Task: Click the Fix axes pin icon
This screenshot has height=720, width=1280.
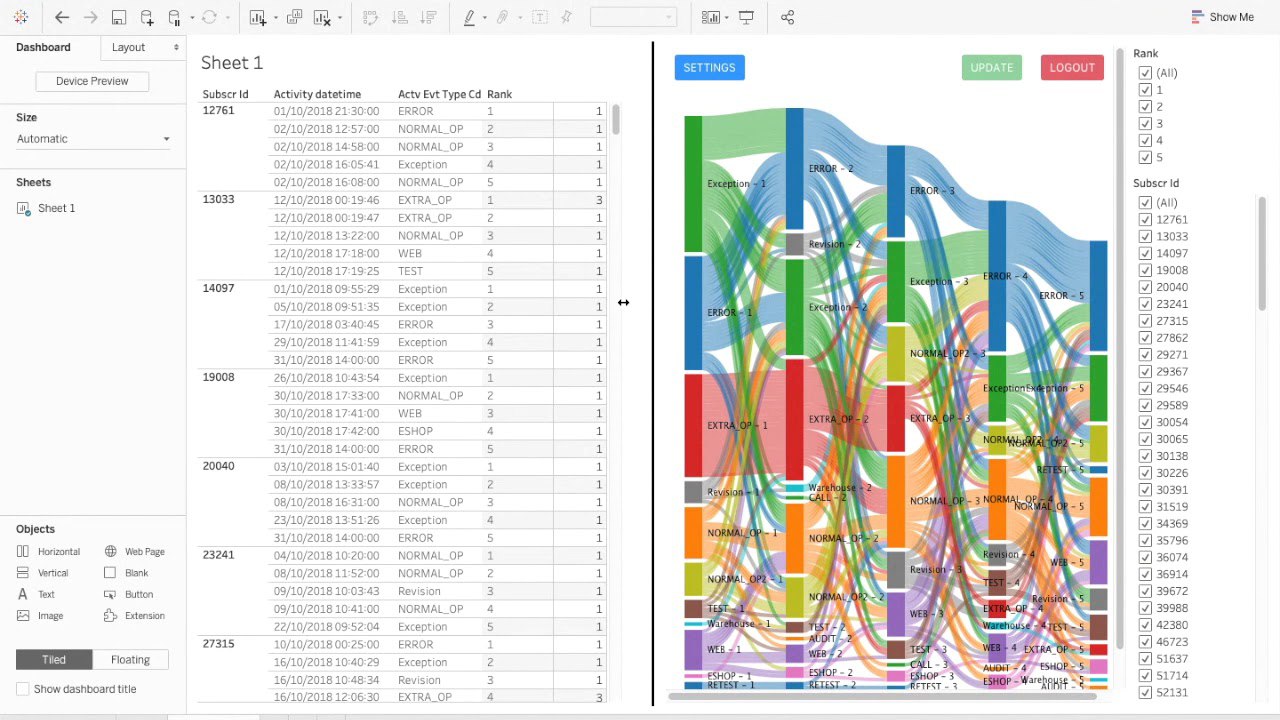Action: (567, 17)
